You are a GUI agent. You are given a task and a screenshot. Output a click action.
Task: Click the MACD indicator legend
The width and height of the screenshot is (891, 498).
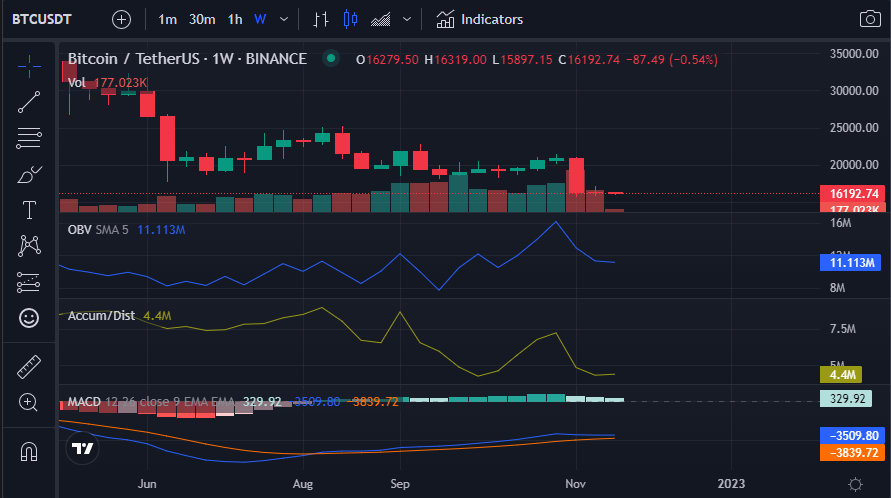click(x=233, y=402)
